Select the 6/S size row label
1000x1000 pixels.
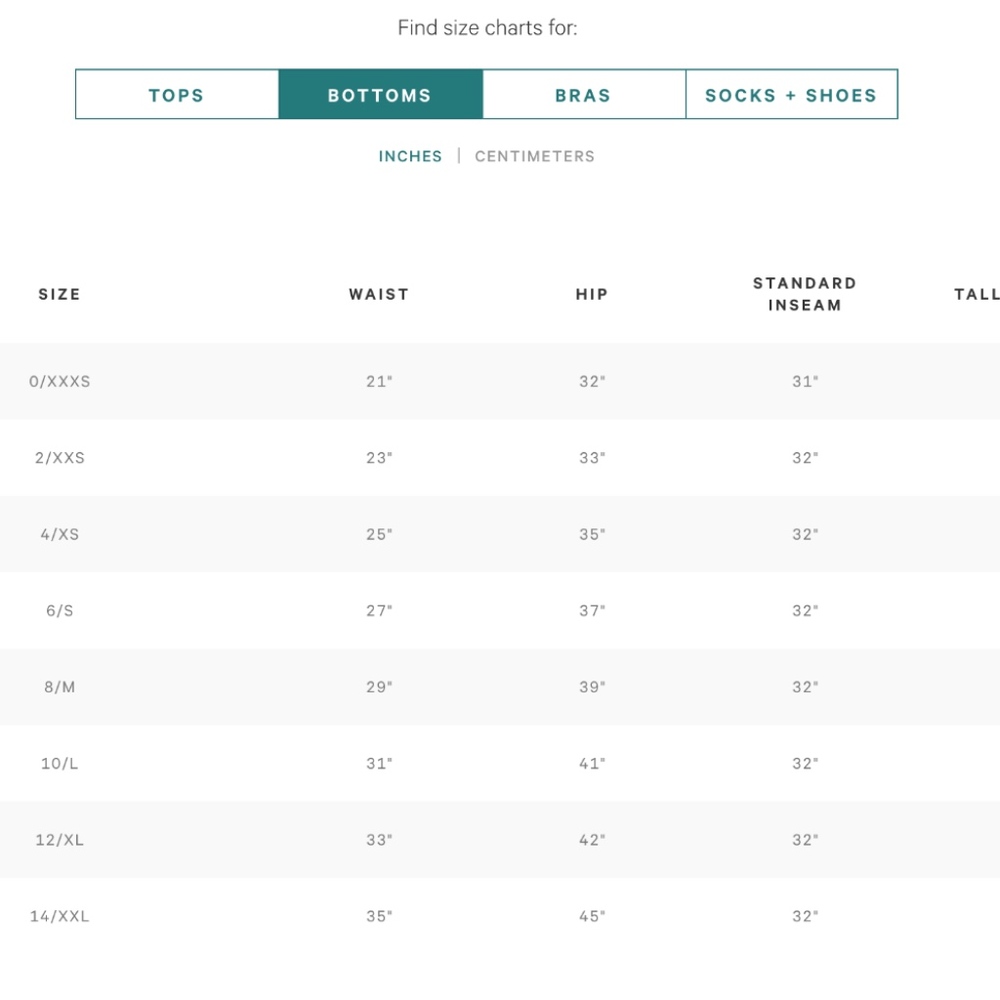pyautogui.click(x=59, y=611)
